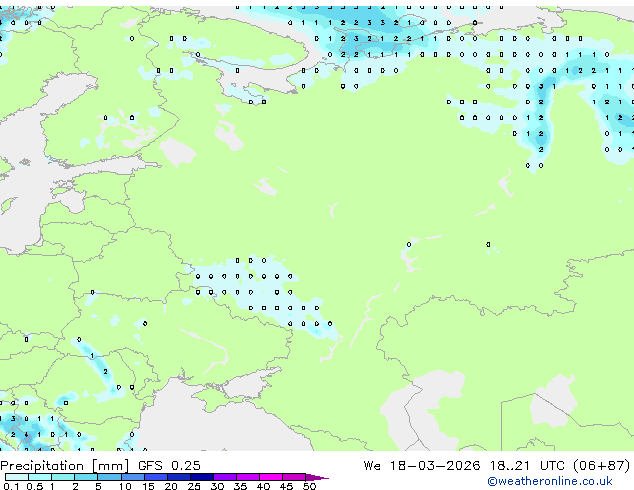The height and width of the screenshot is (490, 634).
Task: Select the 10–15 mm legend color box
Action: point(133,477)
